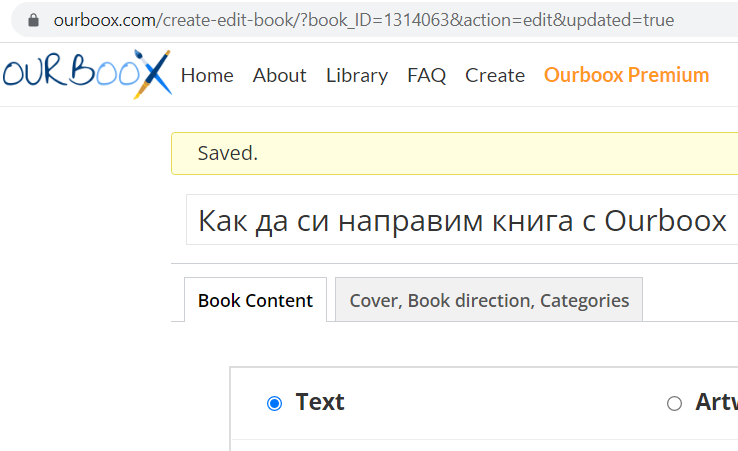Image resolution: width=738 pixels, height=451 pixels.
Task: Click the Create navigation link
Action: [495, 75]
